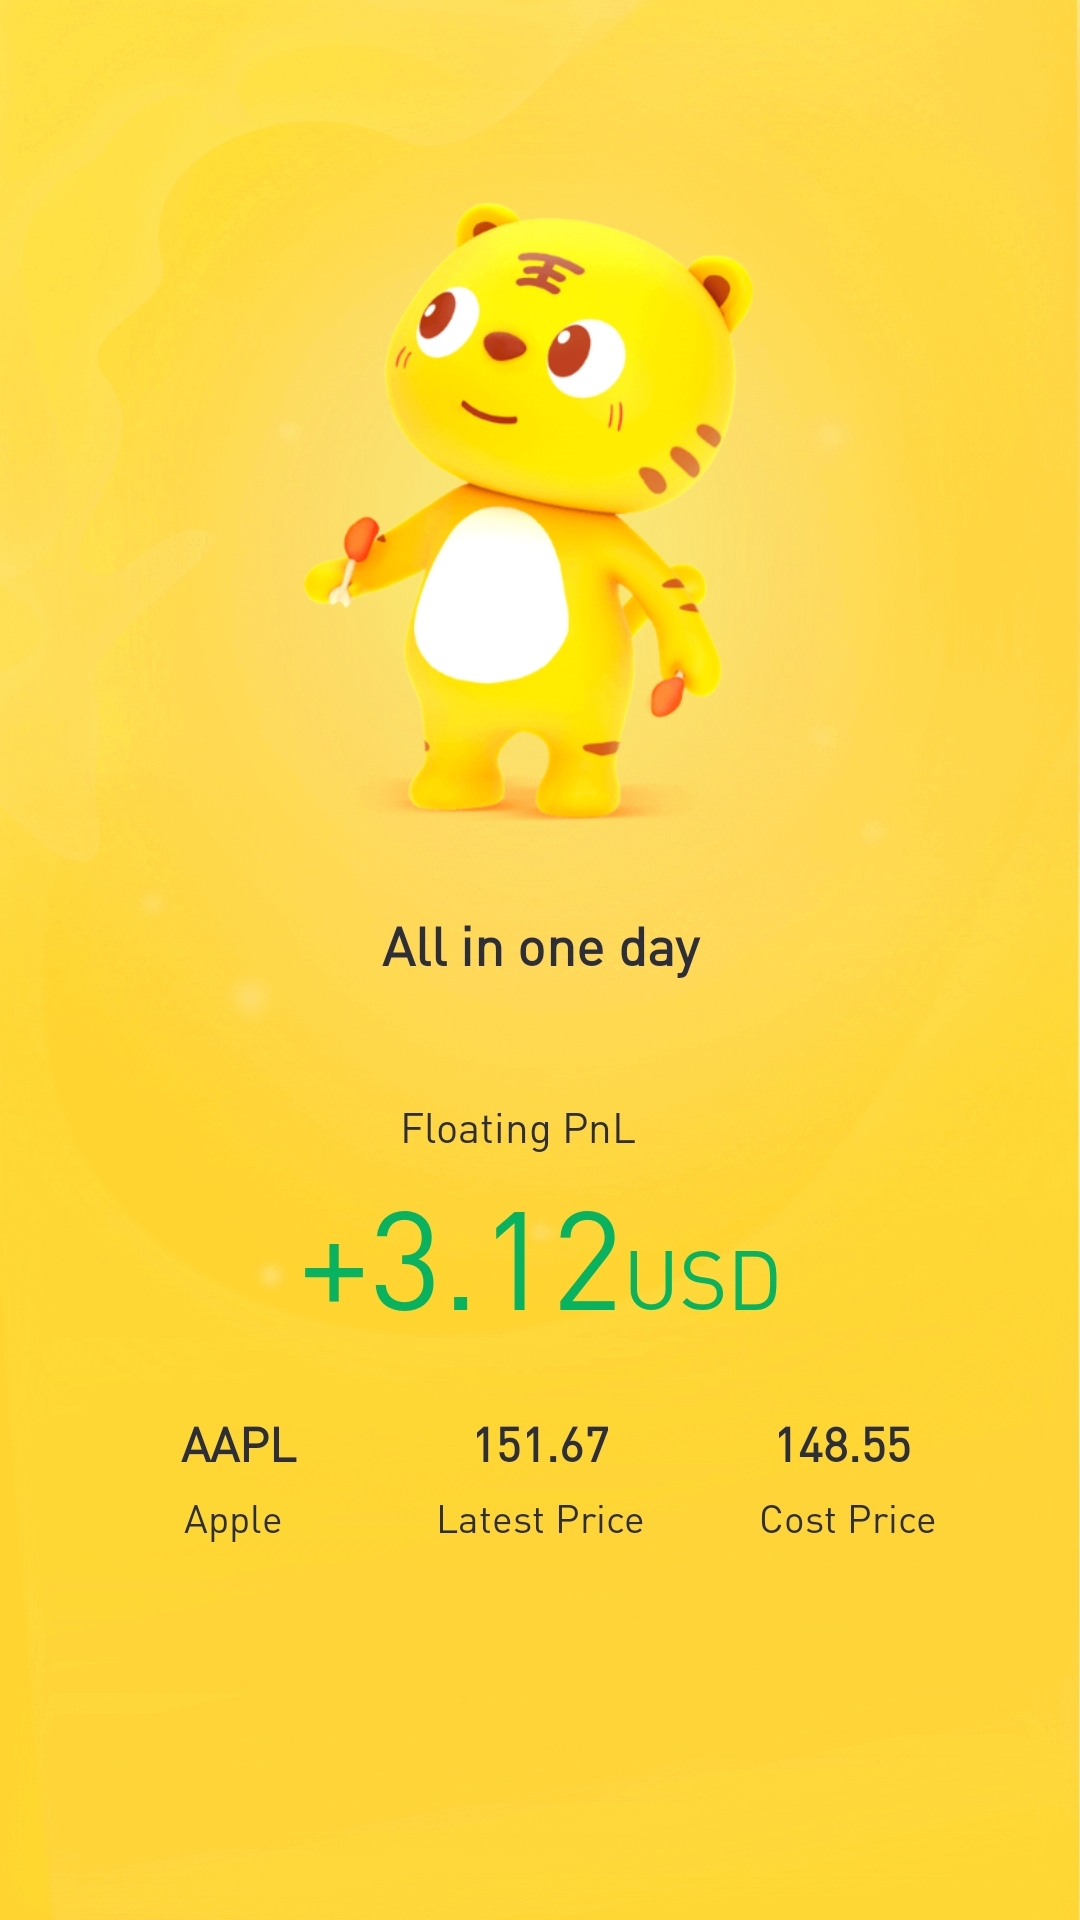Click the tiger mascot's brown nose
This screenshot has width=1080, height=1920.
[503, 347]
